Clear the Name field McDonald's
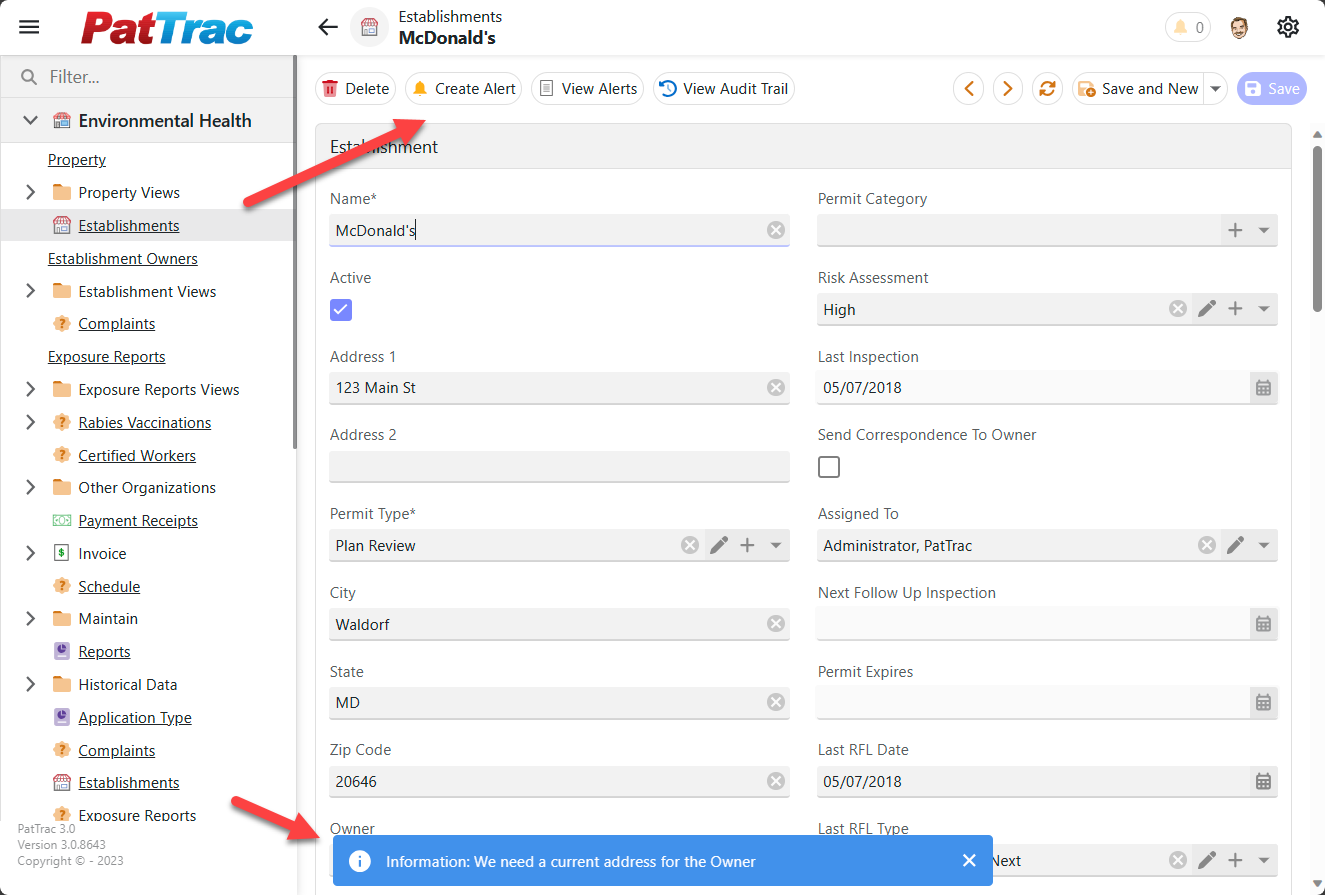The height and width of the screenshot is (895, 1325). coord(776,230)
